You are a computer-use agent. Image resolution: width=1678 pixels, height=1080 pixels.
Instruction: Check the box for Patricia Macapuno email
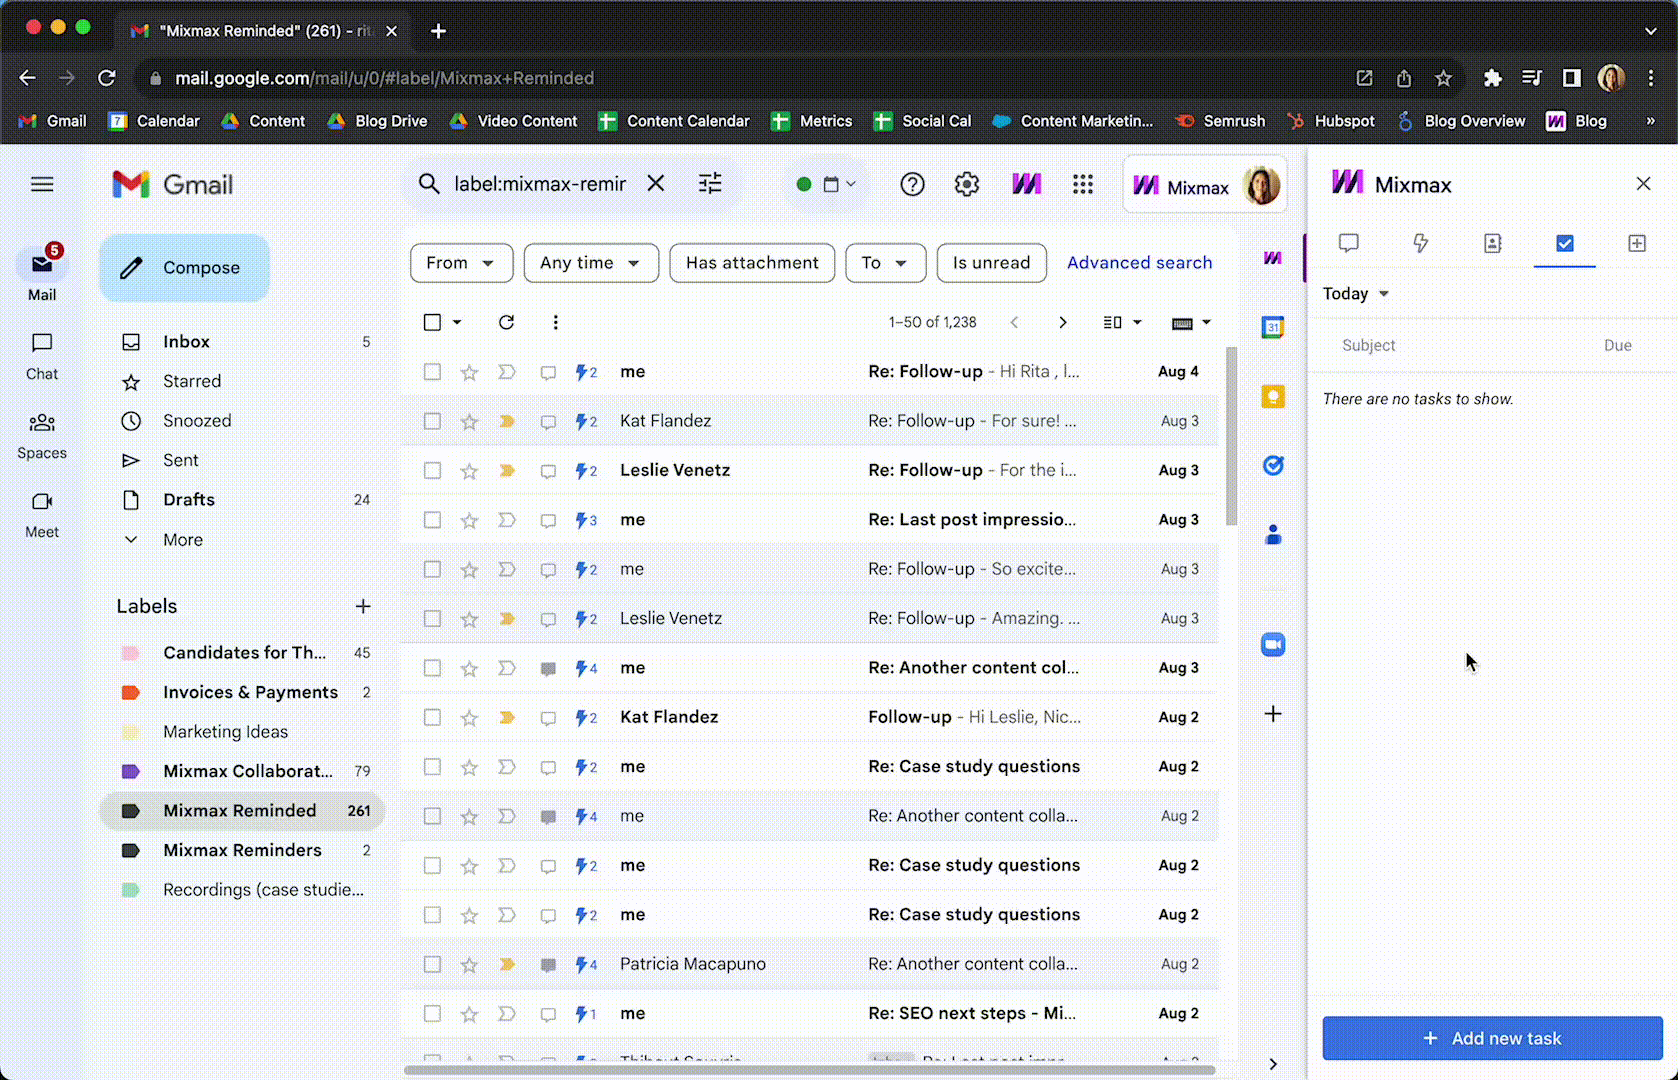(x=432, y=964)
